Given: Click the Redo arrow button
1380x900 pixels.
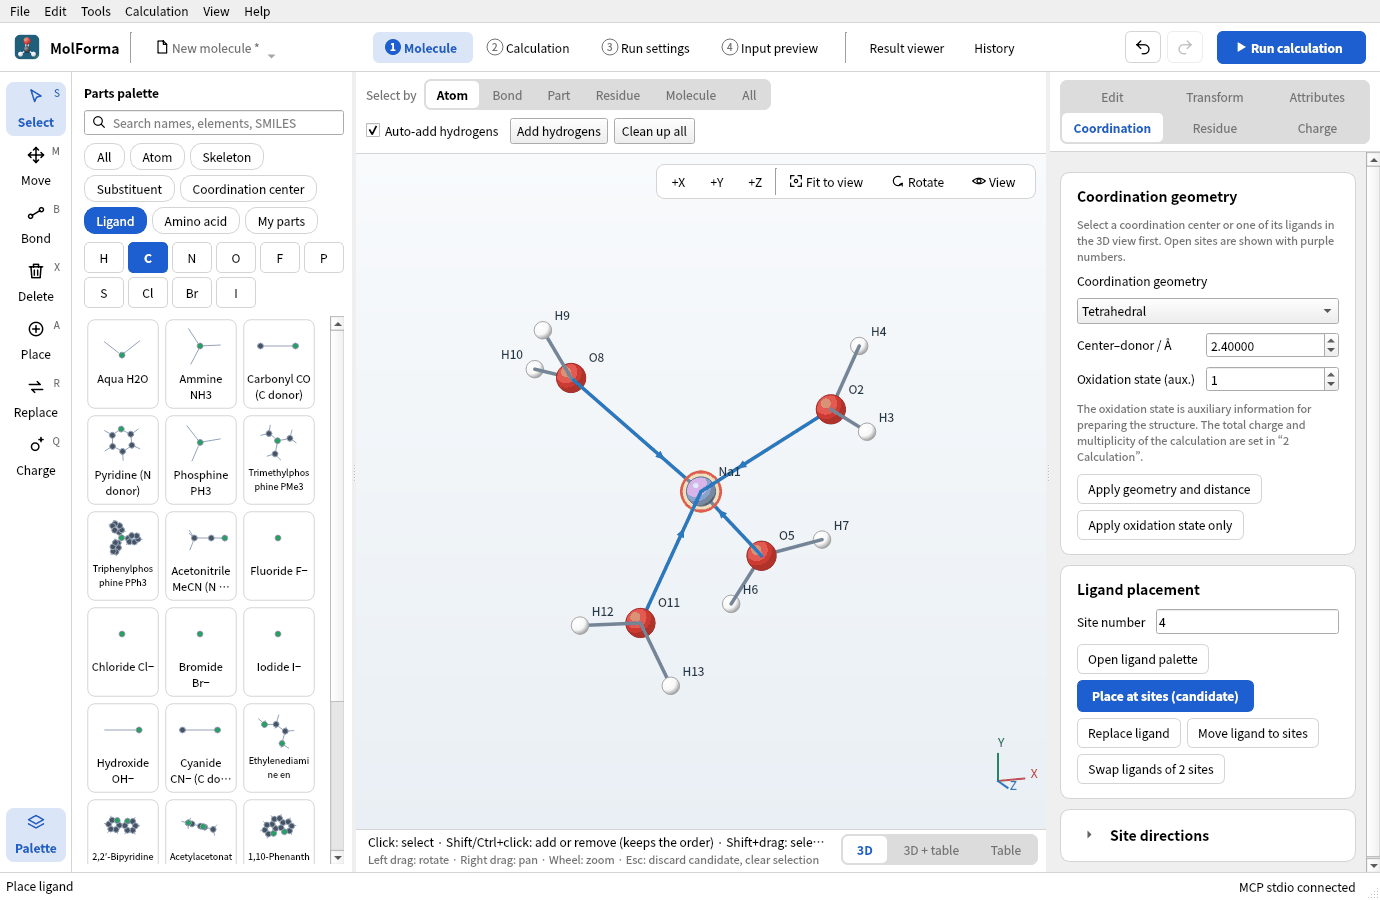Looking at the screenshot, I should pyautogui.click(x=1185, y=48).
